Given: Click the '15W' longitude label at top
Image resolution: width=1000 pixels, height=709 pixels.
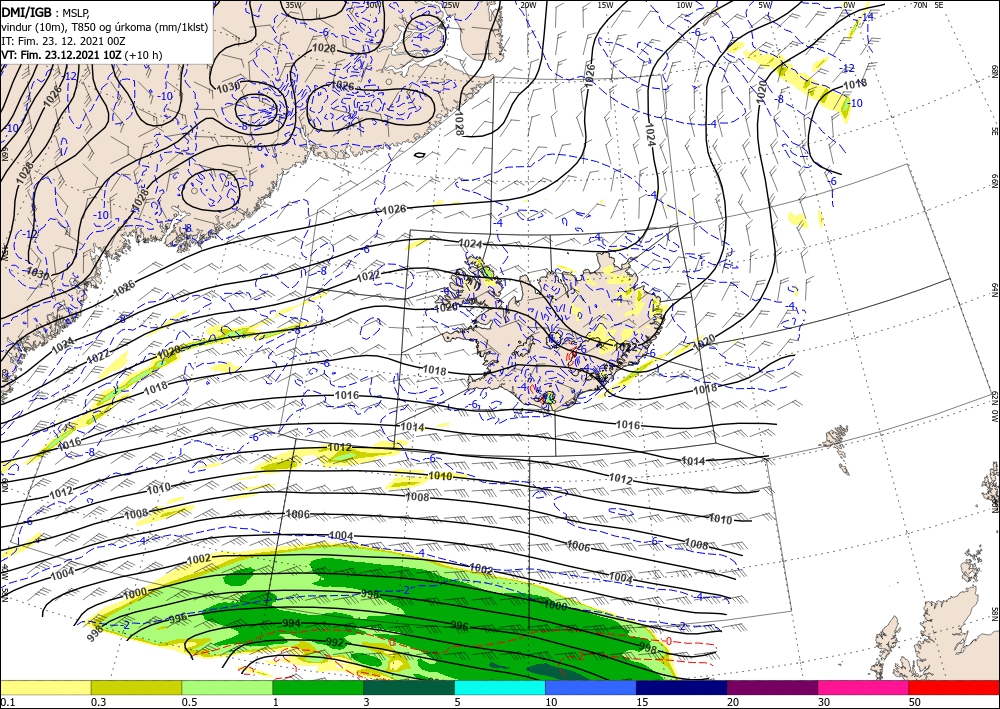Looking at the screenshot, I should 606,5.
